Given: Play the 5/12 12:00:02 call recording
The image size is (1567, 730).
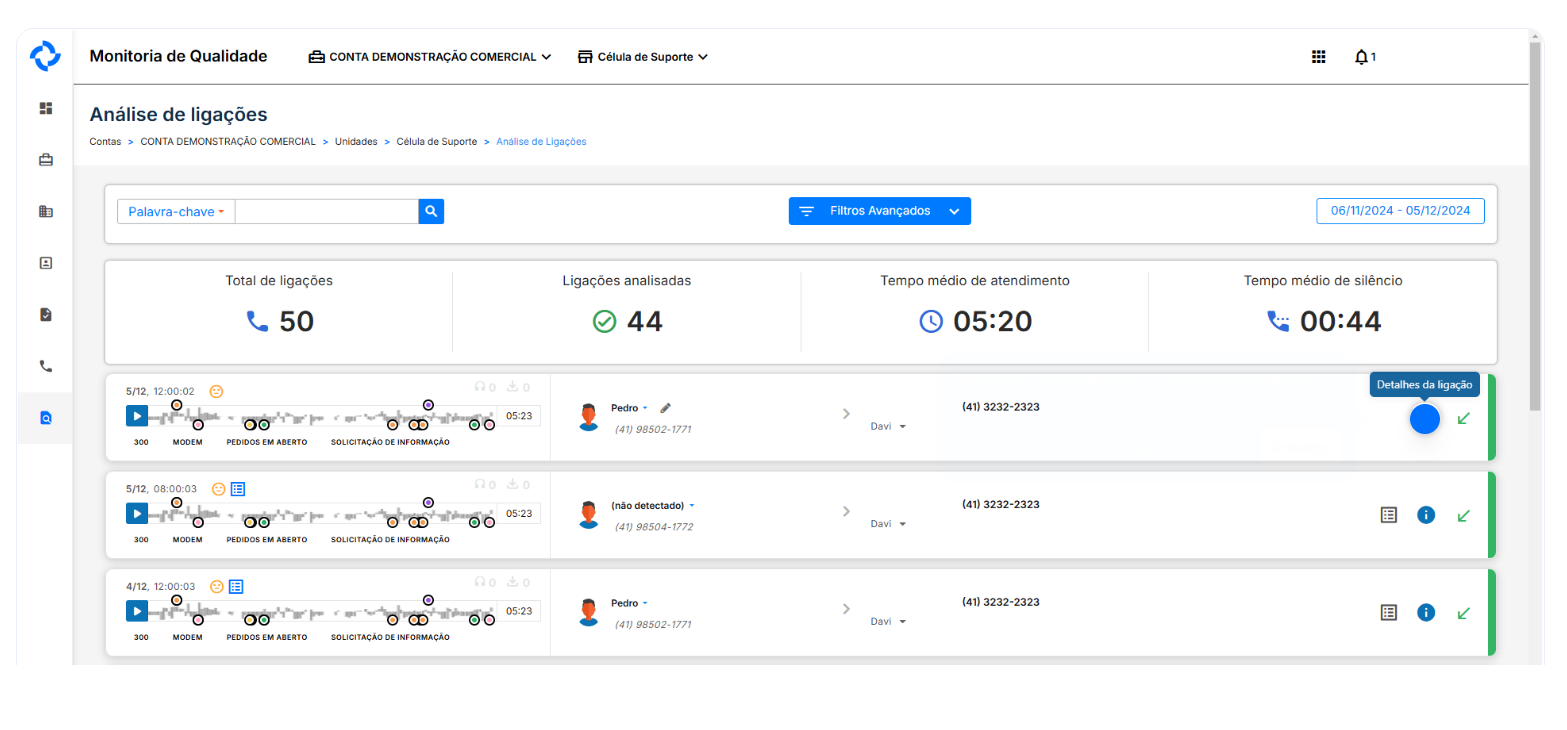Looking at the screenshot, I should 137,415.
